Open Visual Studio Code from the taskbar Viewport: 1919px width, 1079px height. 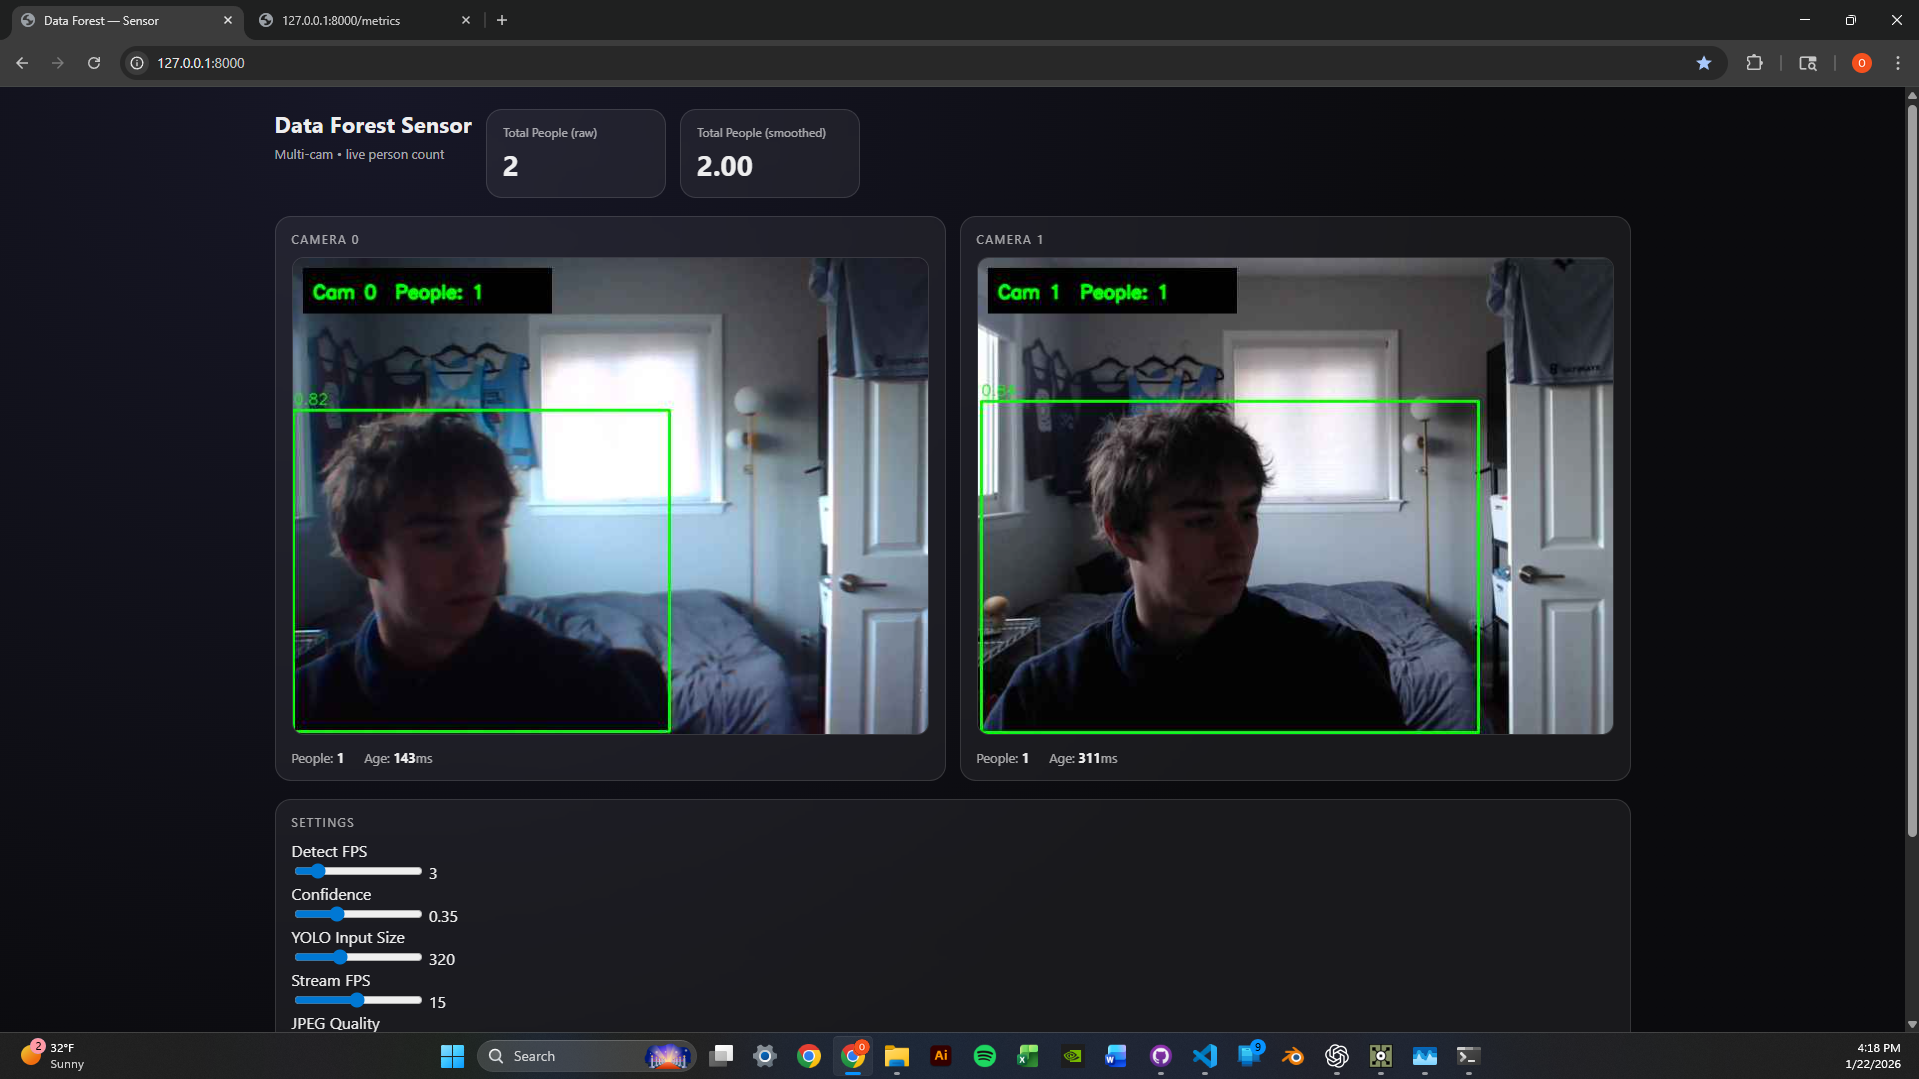[1205, 1056]
